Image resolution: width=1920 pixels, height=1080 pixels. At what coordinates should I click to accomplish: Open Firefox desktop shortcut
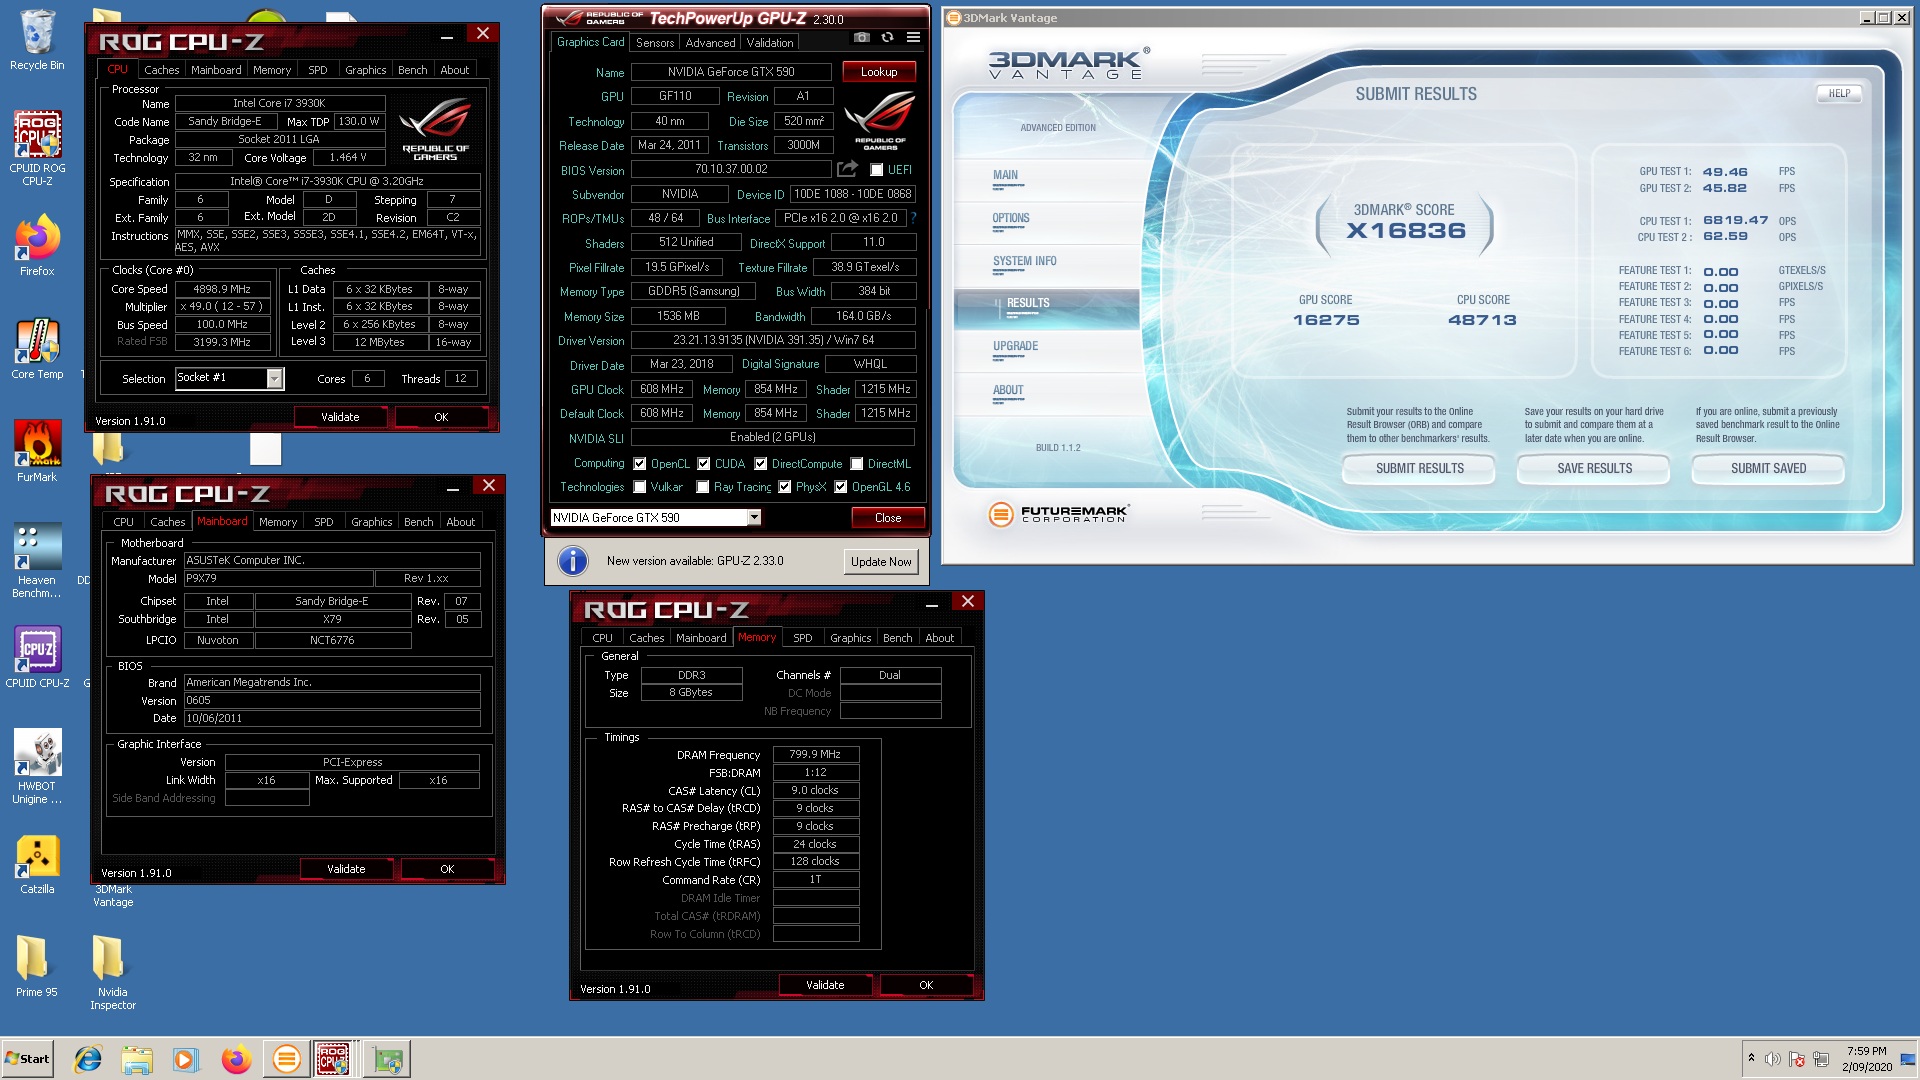coord(37,245)
